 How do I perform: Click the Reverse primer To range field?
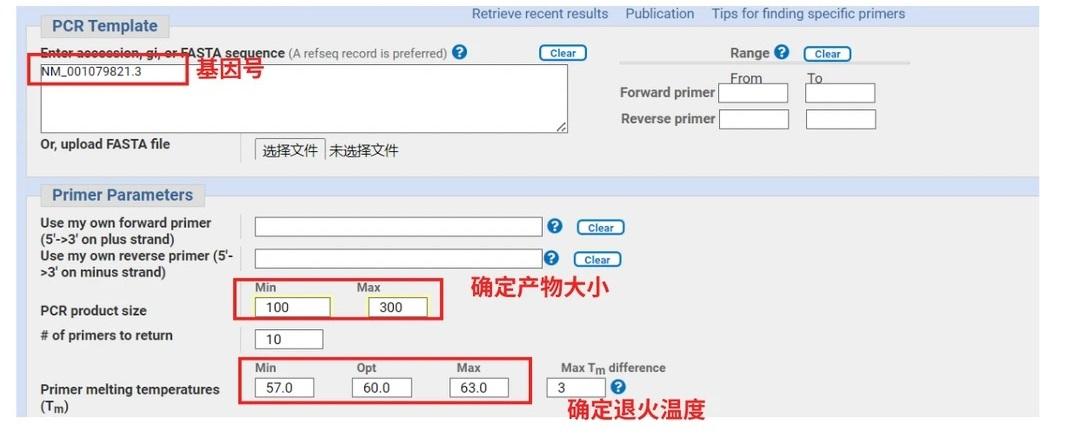(x=840, y=119)
